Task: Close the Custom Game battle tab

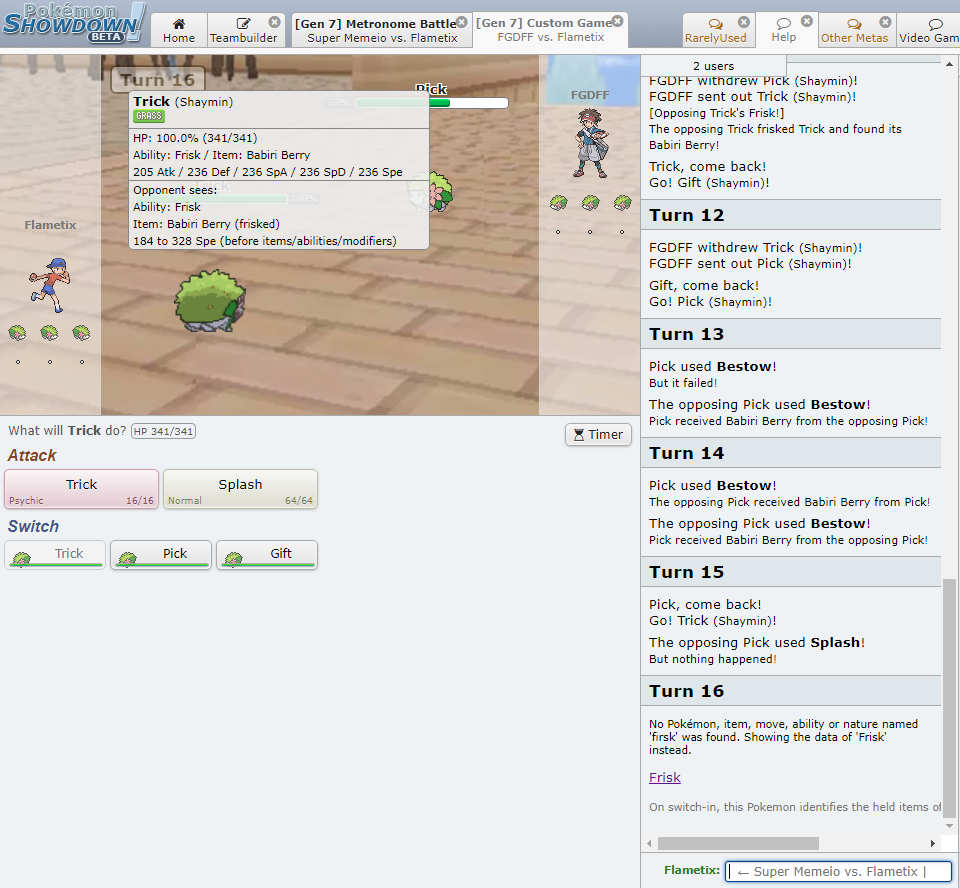Action: 618,21
